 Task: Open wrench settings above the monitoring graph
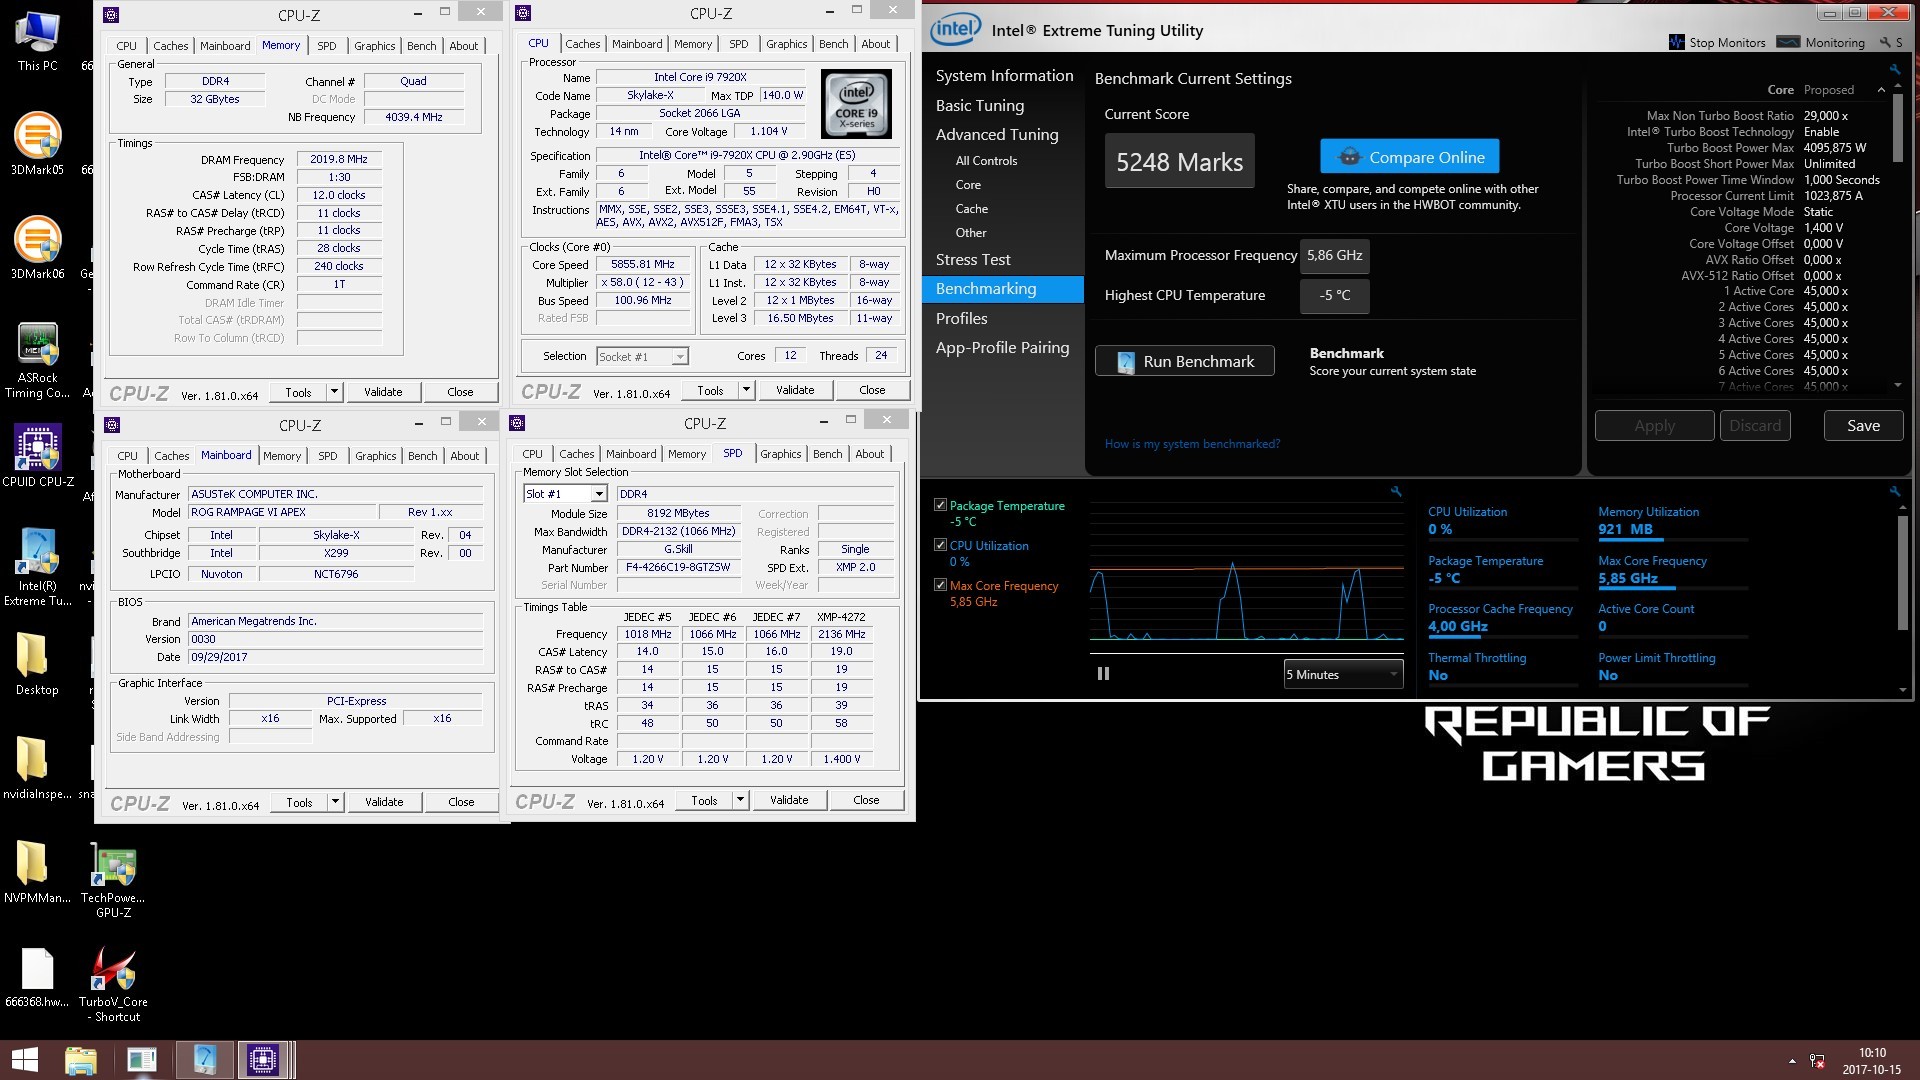(x=1396, y=491)
